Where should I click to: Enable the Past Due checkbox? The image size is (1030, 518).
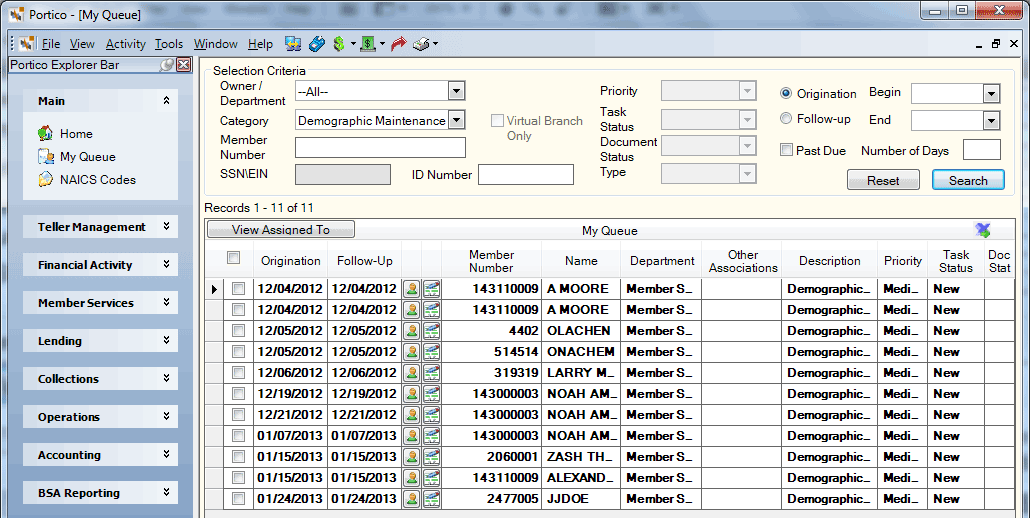click(x=786, y=150)
